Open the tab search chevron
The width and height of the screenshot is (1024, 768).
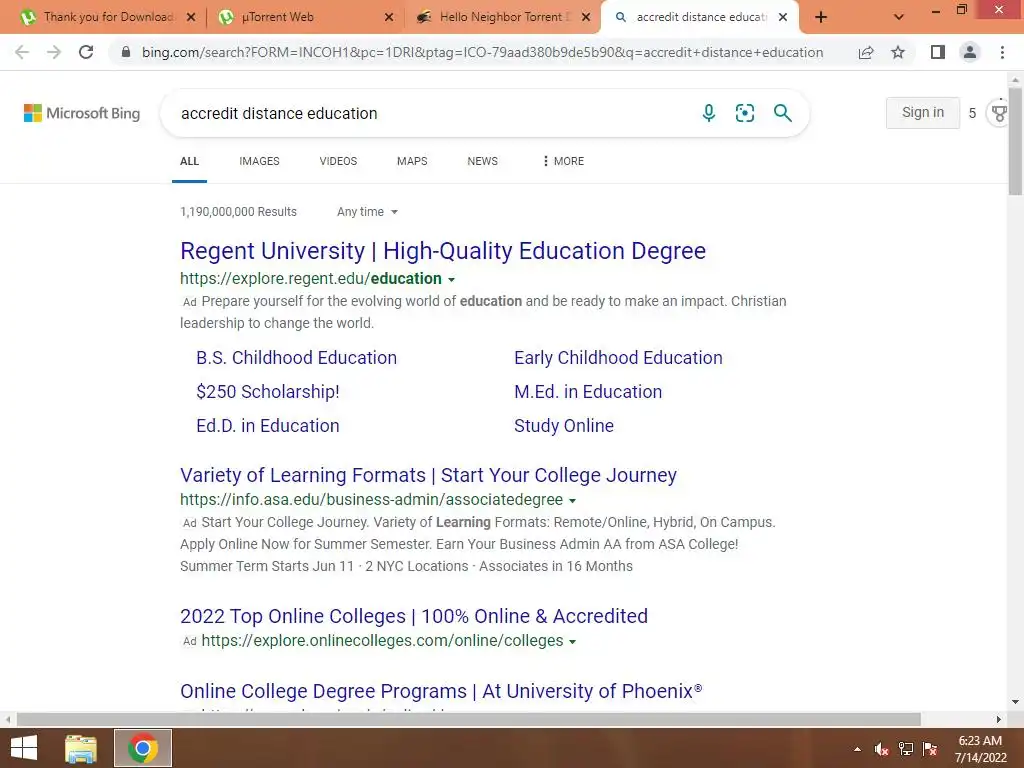(899, 17)
